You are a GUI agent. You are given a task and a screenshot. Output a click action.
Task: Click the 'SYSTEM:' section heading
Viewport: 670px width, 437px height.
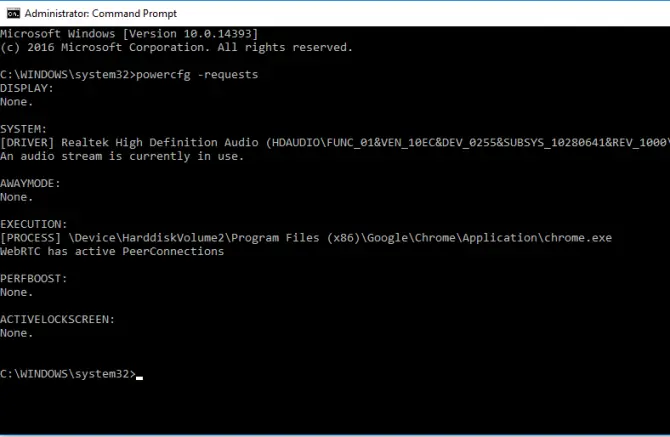(x=24, y=129)
